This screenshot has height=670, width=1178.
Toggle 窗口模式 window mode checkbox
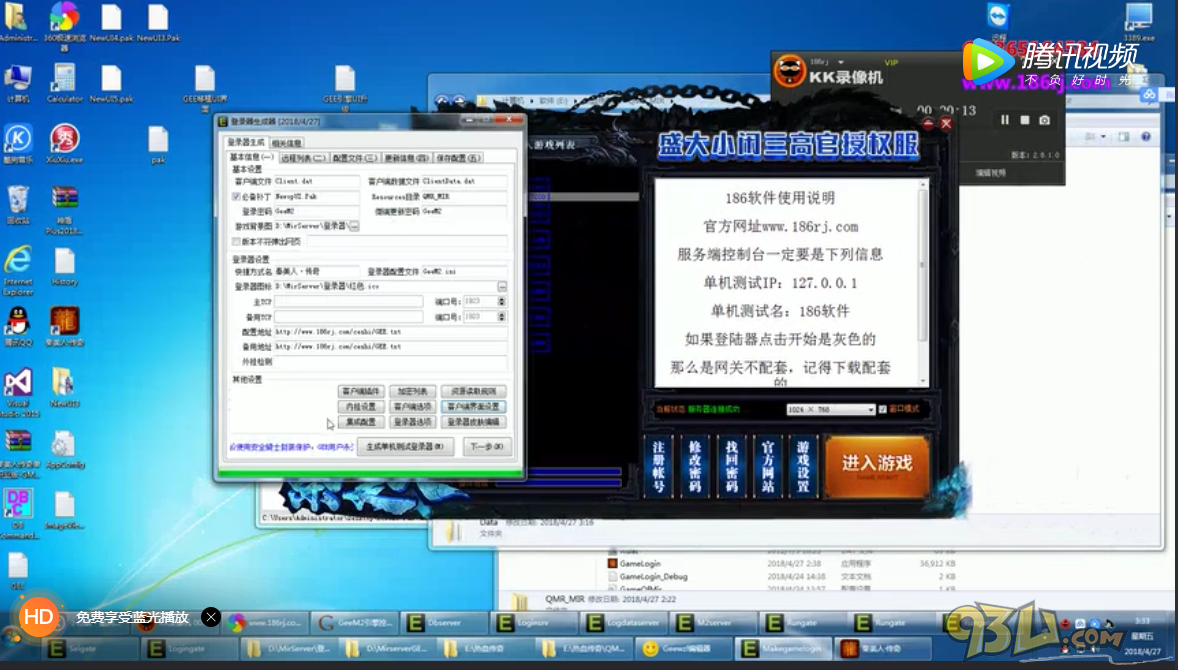click(x=882, y=409)
